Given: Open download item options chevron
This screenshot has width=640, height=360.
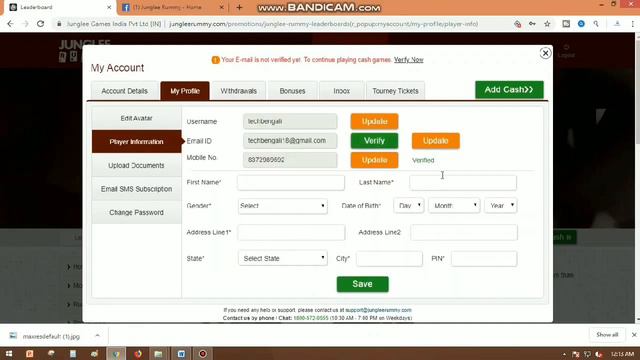Looking at the screenshot, I should pos(97,336).
